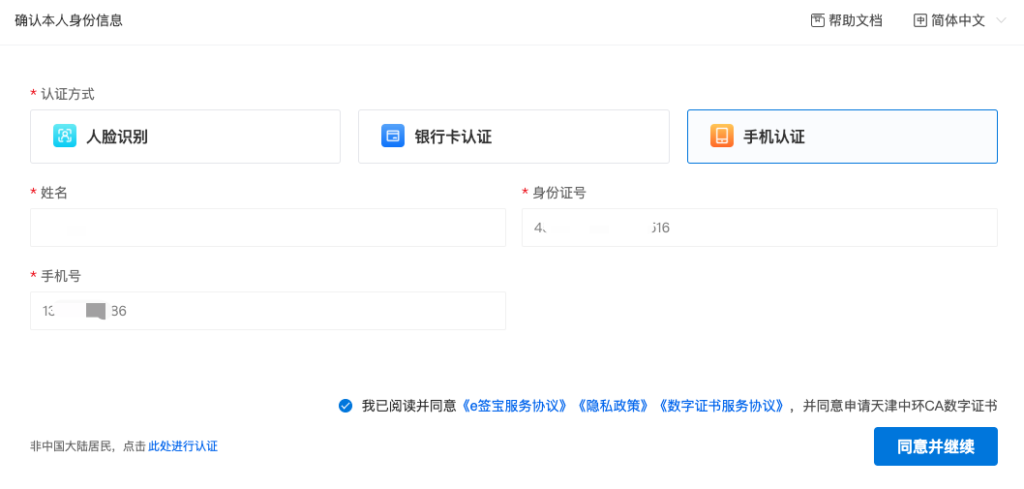Click the blue bank card icon

tap(393, 137)
